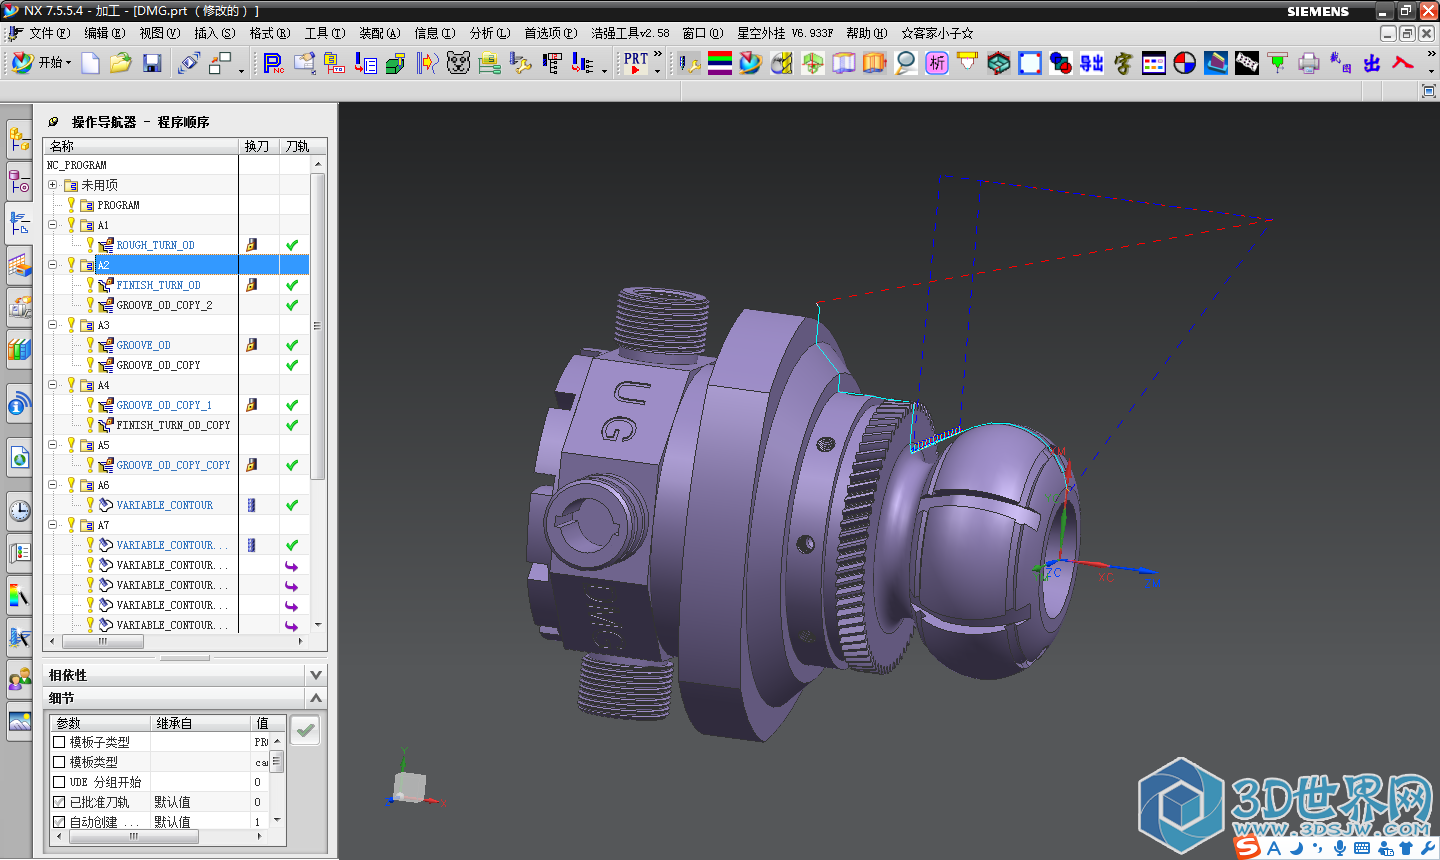Click the microphone icon in the IME bar
The height and width of the screenshot is (860, 1440).
pyautogui.click(x=1339, y=848)
